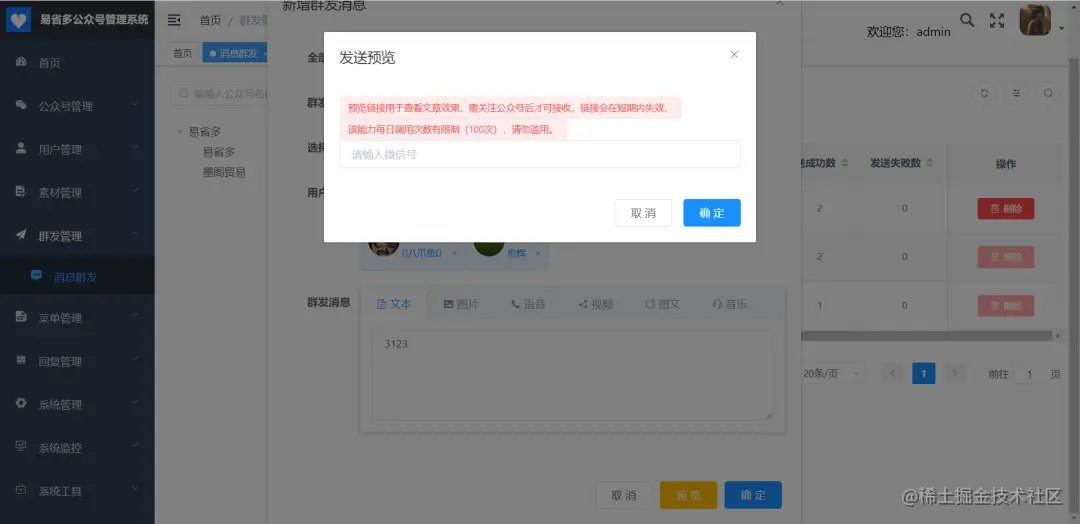Collapse the 易省多 tree node

(180, 132)
